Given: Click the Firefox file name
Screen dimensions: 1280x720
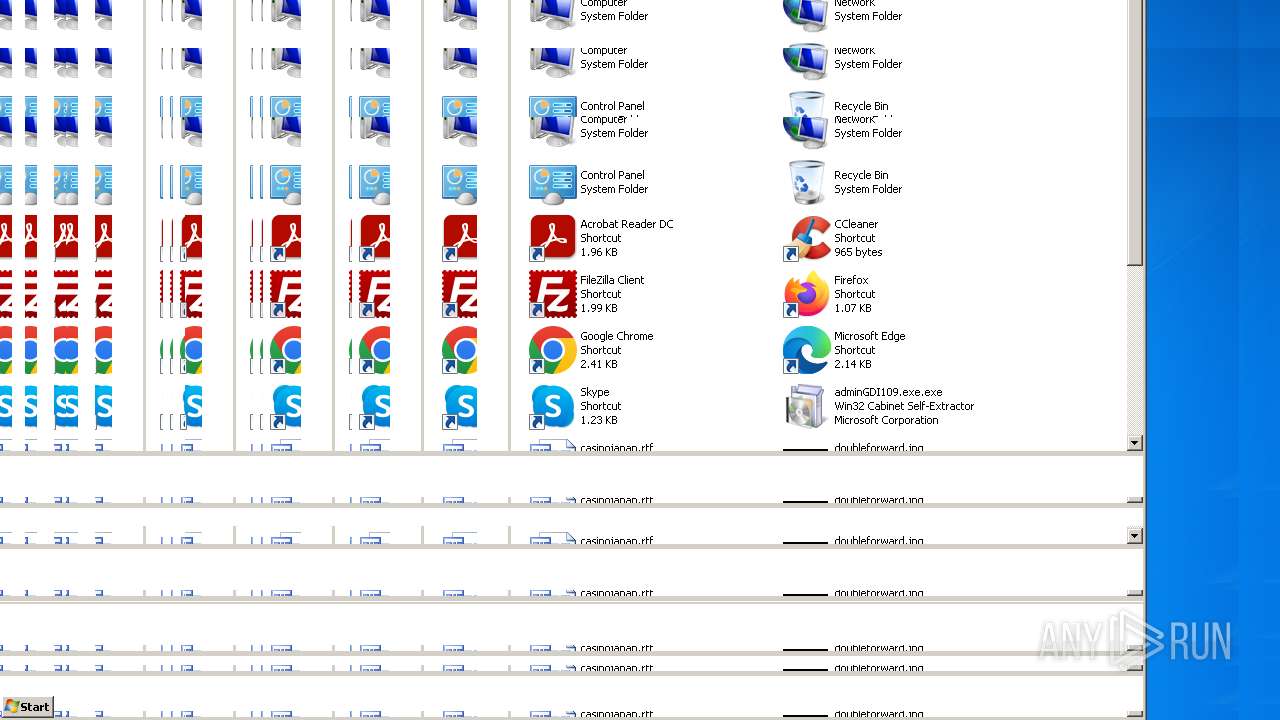Looking at the screenshot, I should 851,280.
